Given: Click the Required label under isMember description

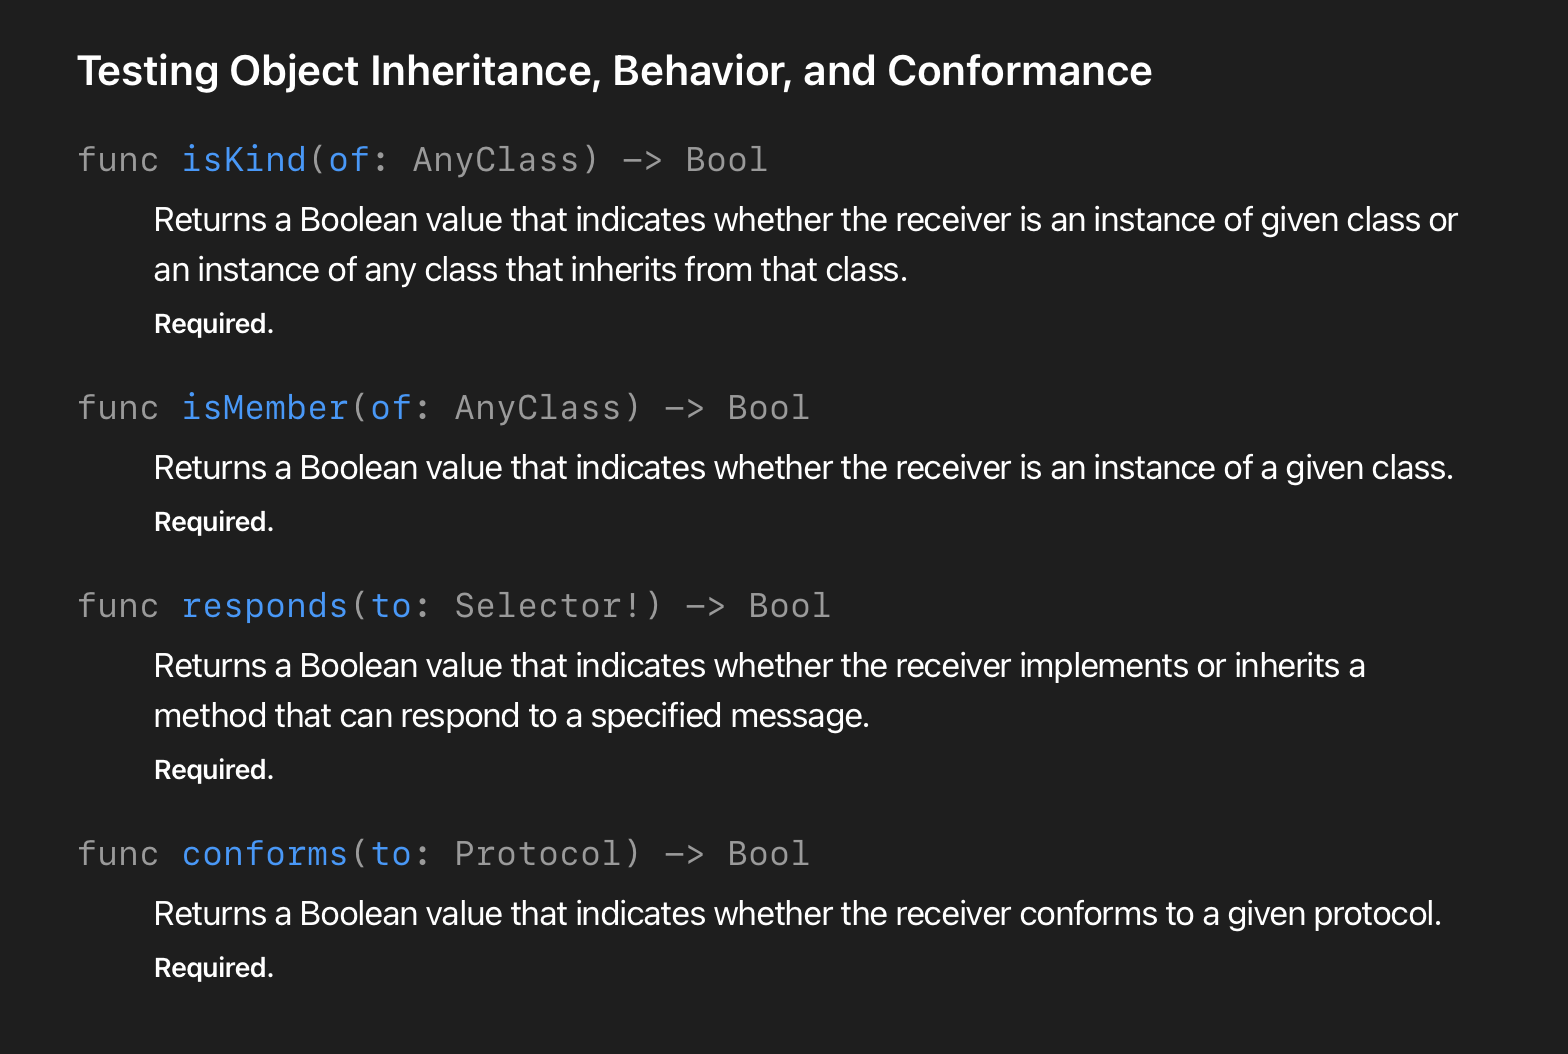Looking at the screenshot, I should 214,522.
